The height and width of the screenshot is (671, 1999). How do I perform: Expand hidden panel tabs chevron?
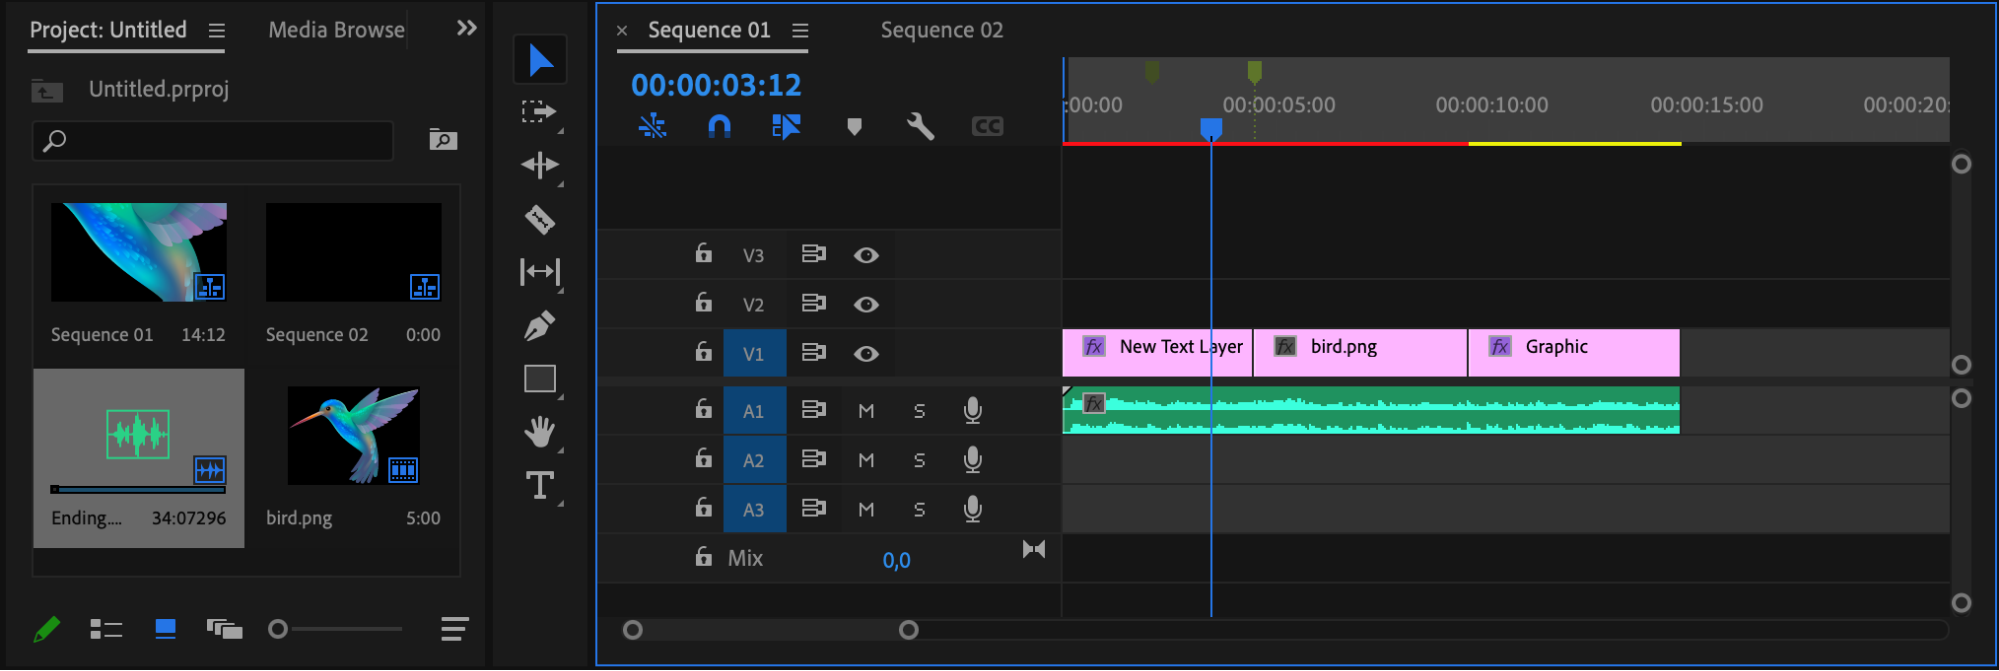[x=466, y=28]
